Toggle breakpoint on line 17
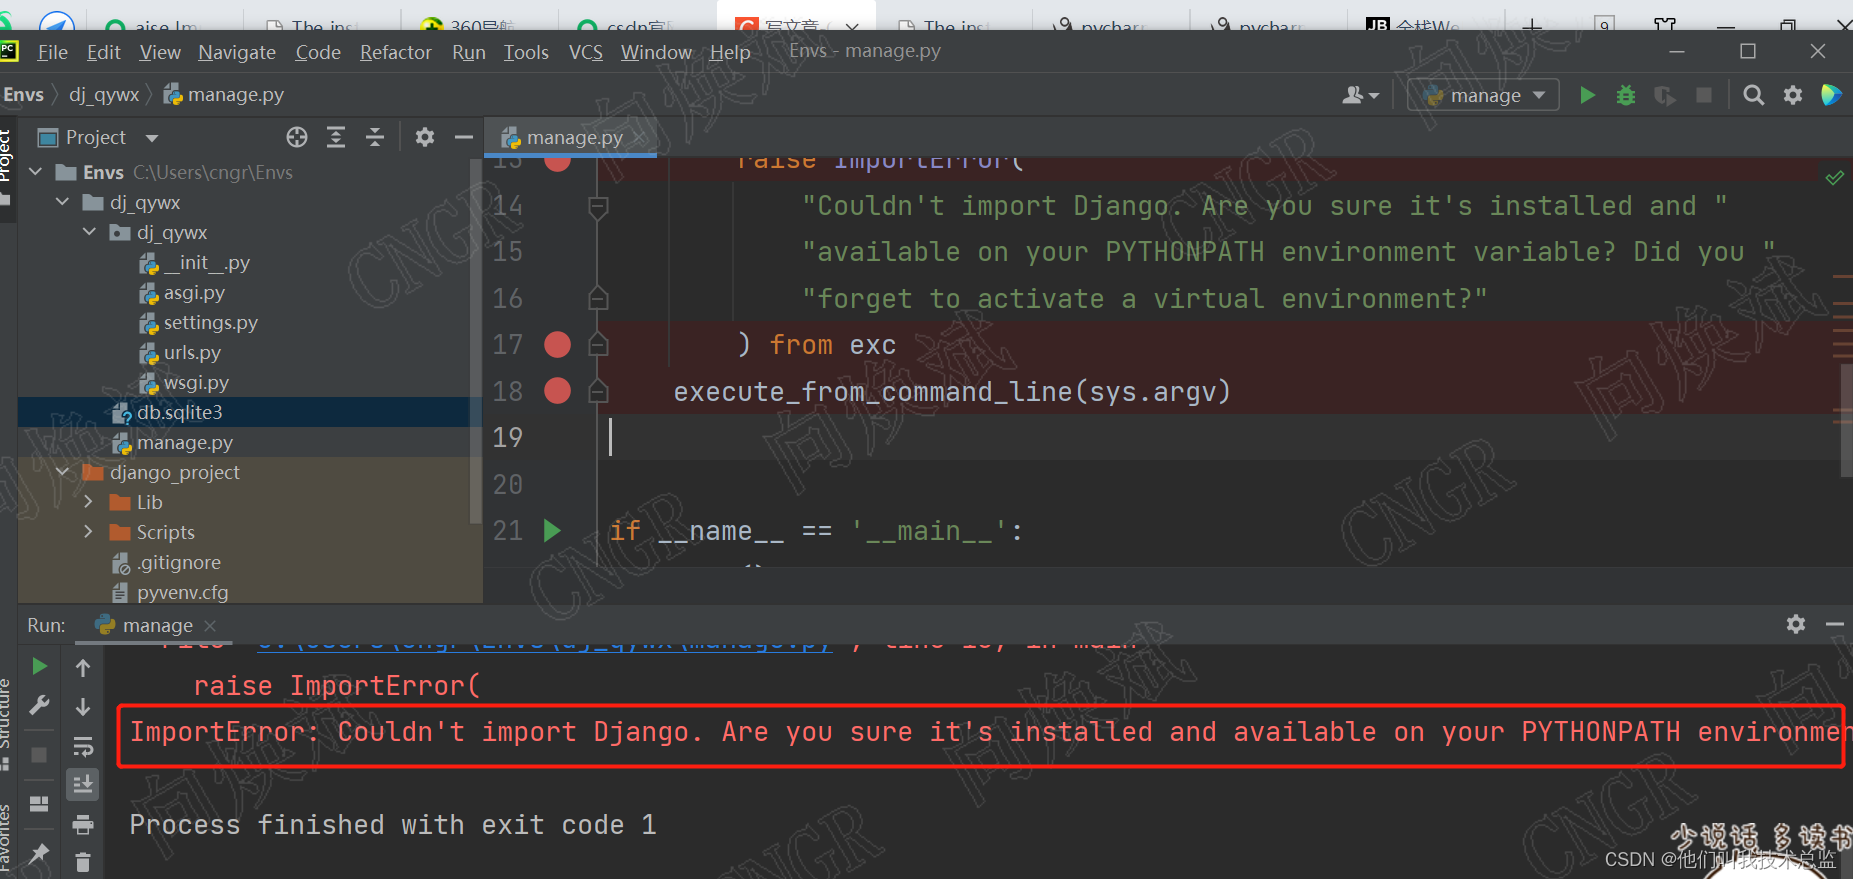Viewport: 1853px width, 879px height. click(557, 345)
